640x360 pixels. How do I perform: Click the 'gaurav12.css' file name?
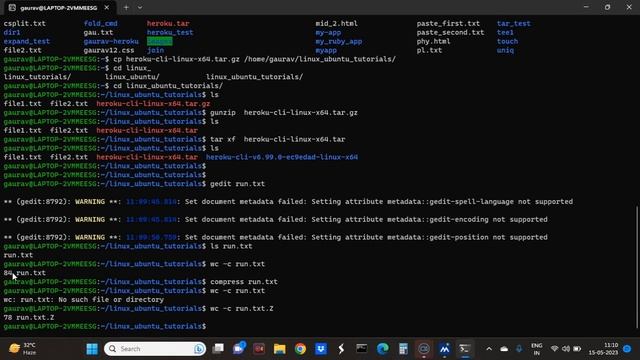[x=109, y=51]
